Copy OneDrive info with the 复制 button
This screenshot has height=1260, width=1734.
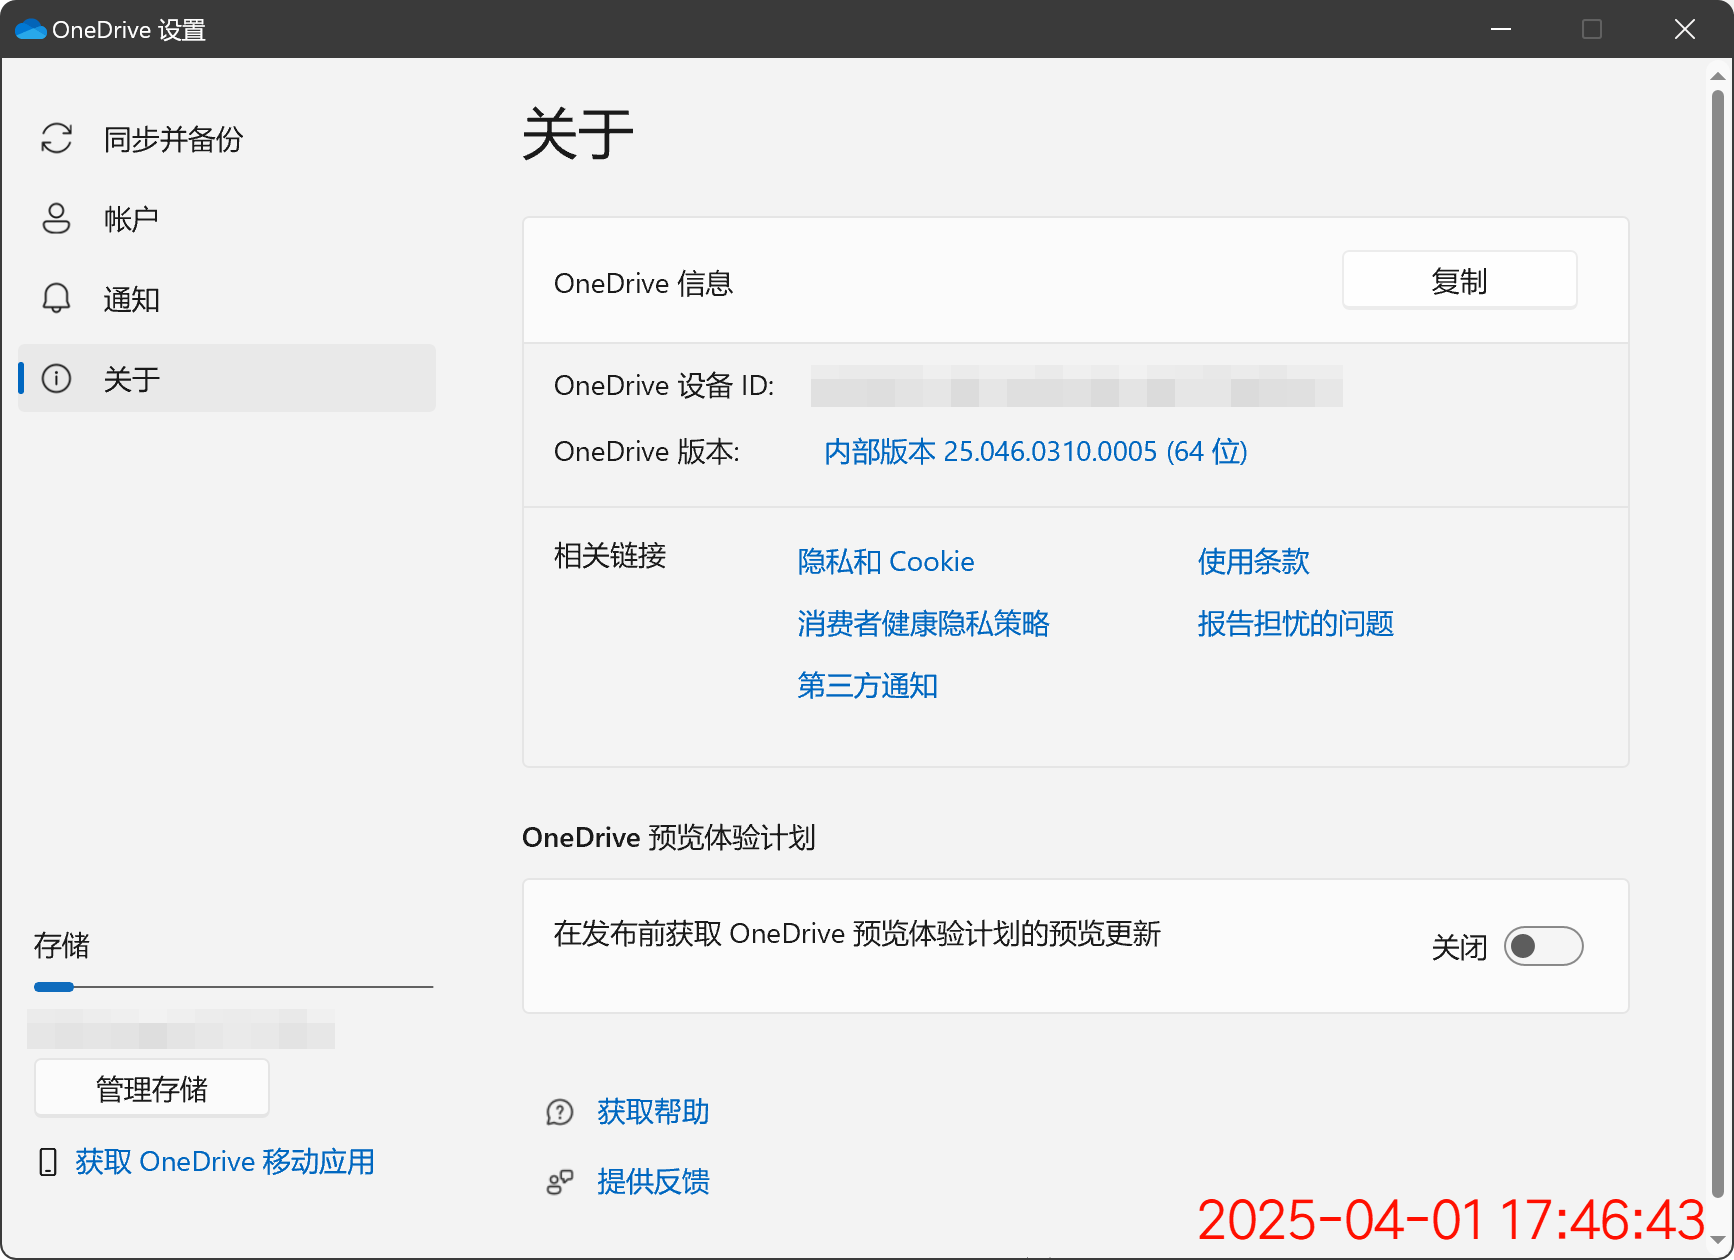(1459, 281)
